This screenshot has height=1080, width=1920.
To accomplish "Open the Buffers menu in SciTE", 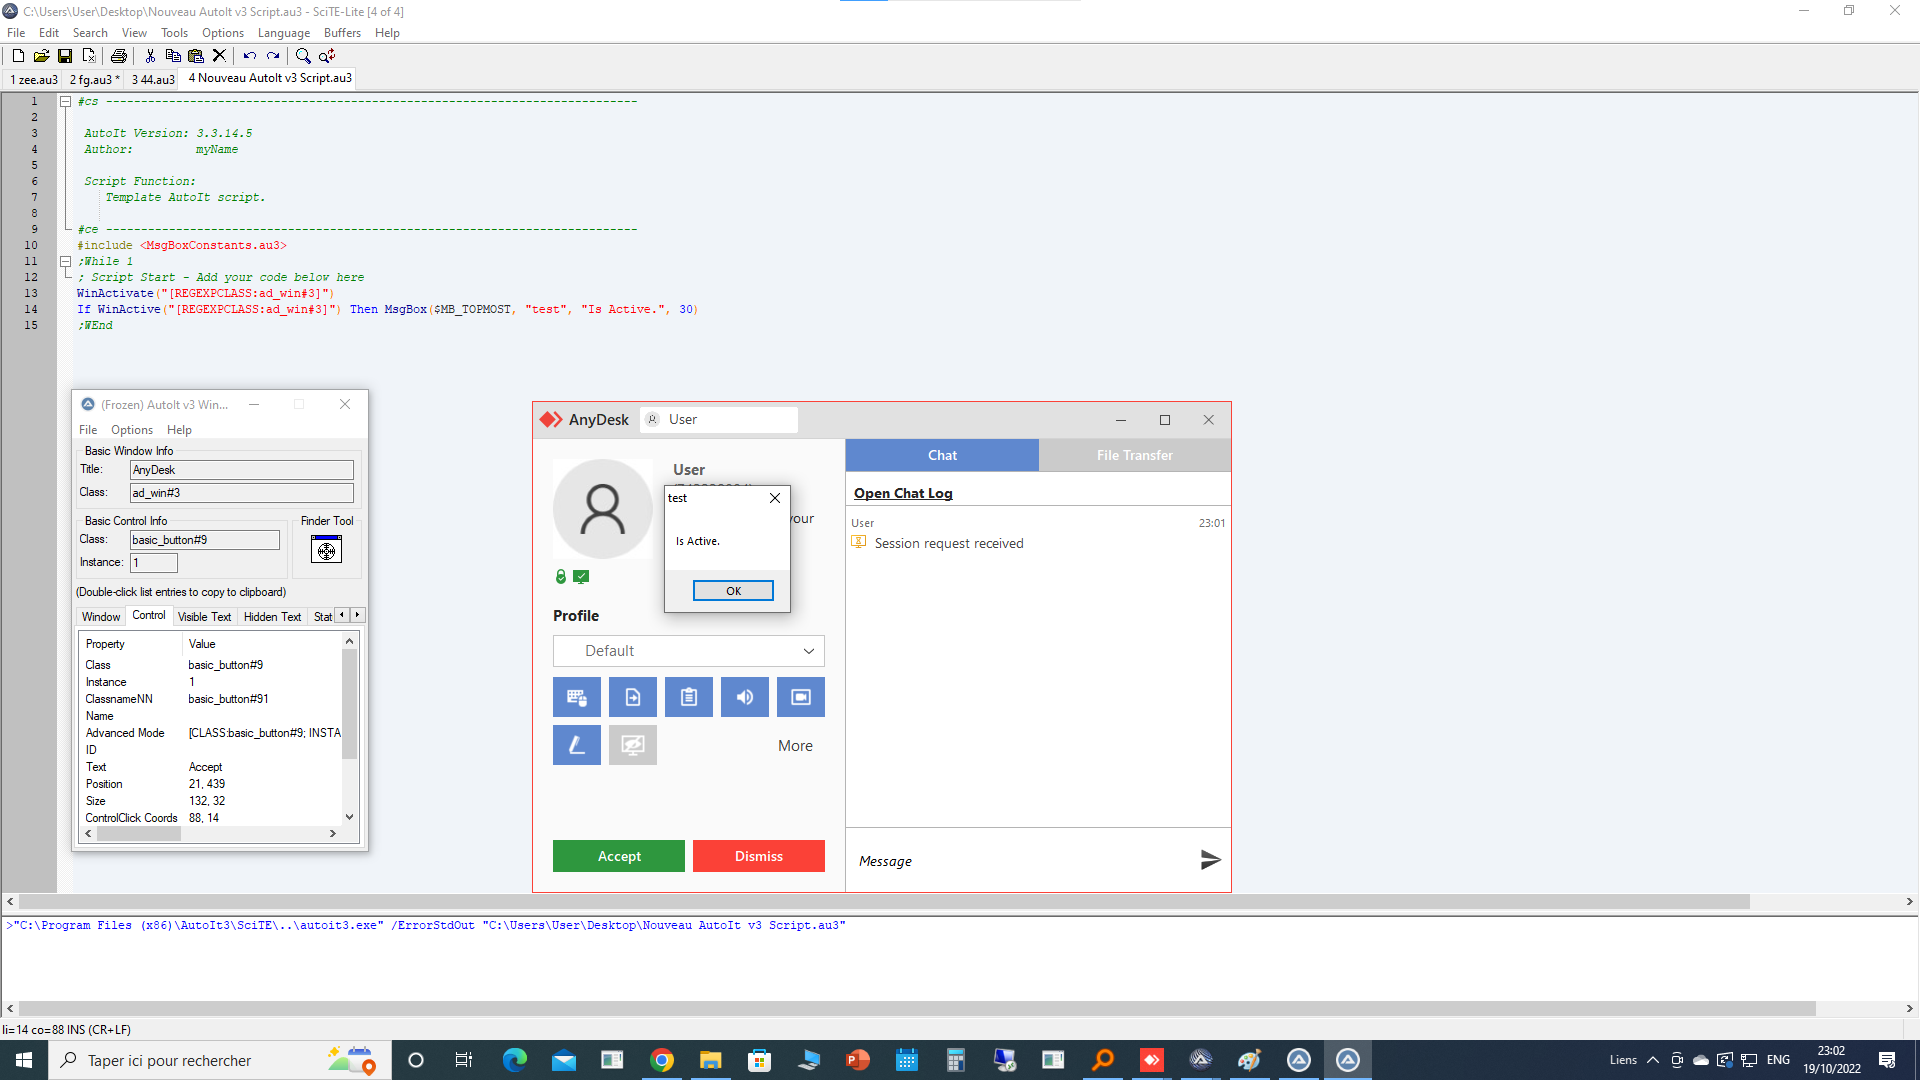I will pyautogui.click(x=342, y=33).
